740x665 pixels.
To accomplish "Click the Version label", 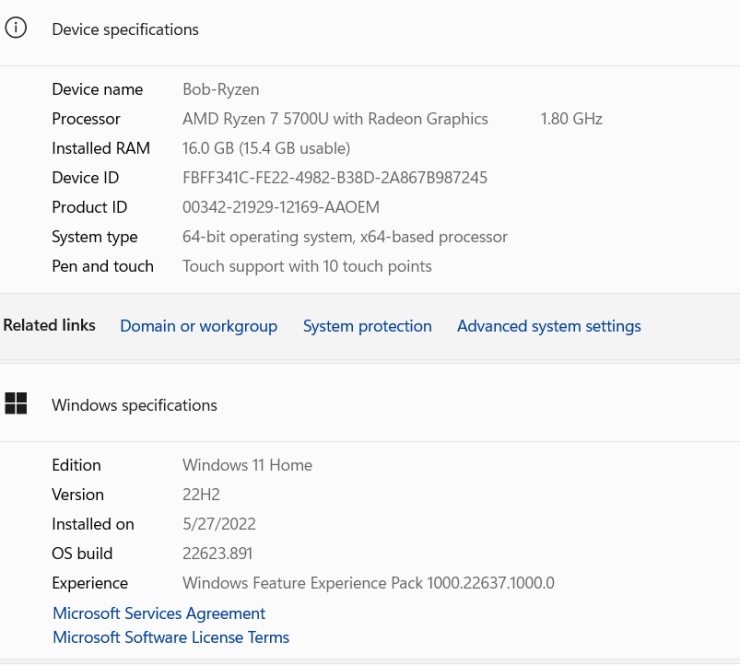I will tap(77, 495).
